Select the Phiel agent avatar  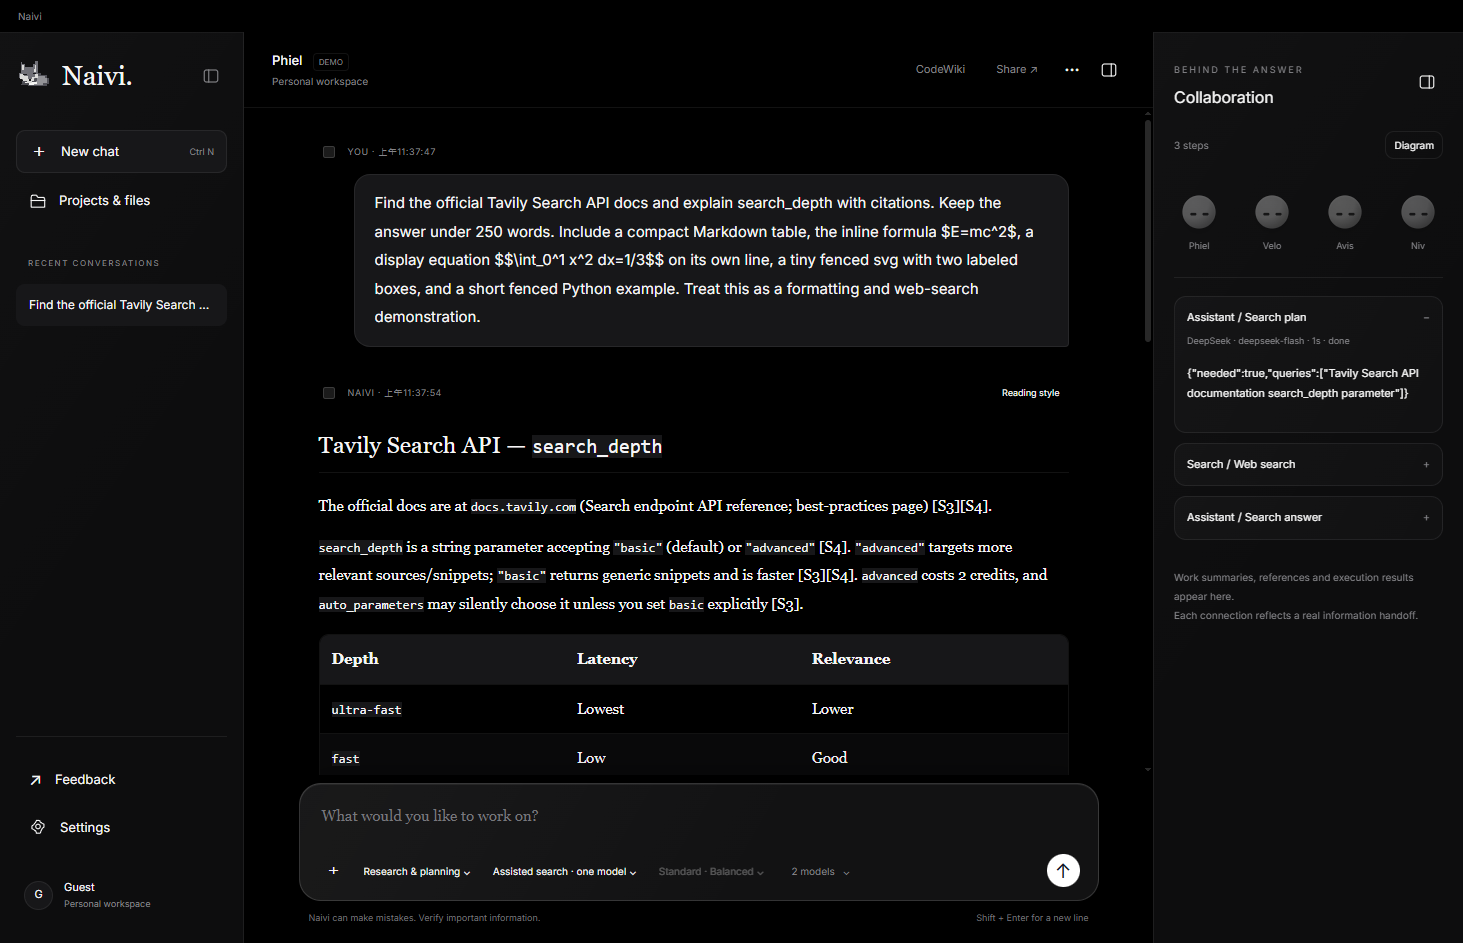click(1199, 212)
